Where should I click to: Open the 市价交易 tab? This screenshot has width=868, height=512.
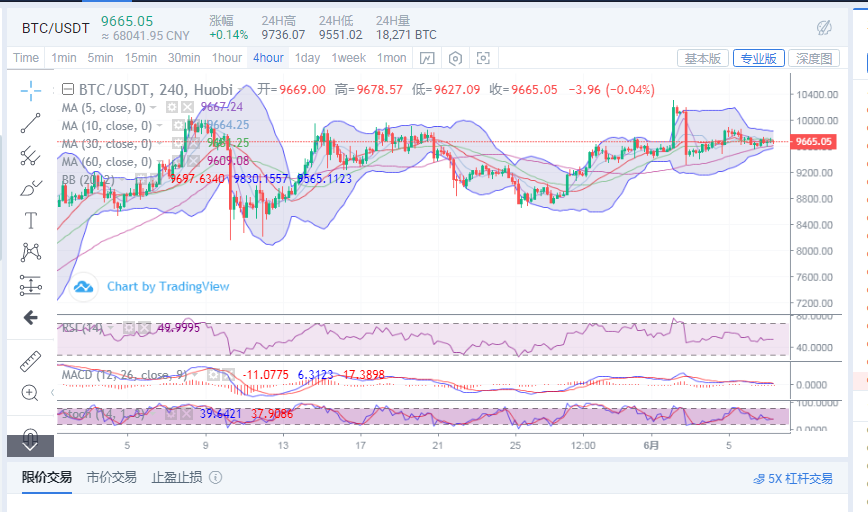pos(111,477)
